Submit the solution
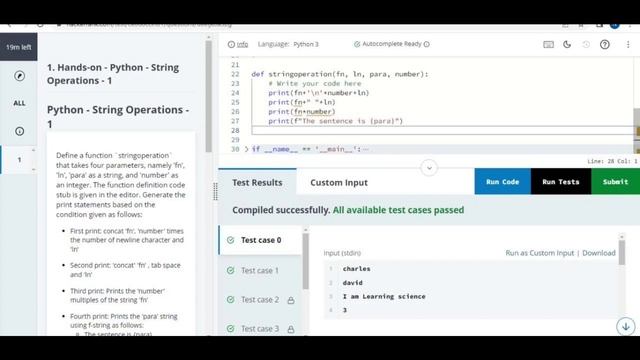 (616, 182)
